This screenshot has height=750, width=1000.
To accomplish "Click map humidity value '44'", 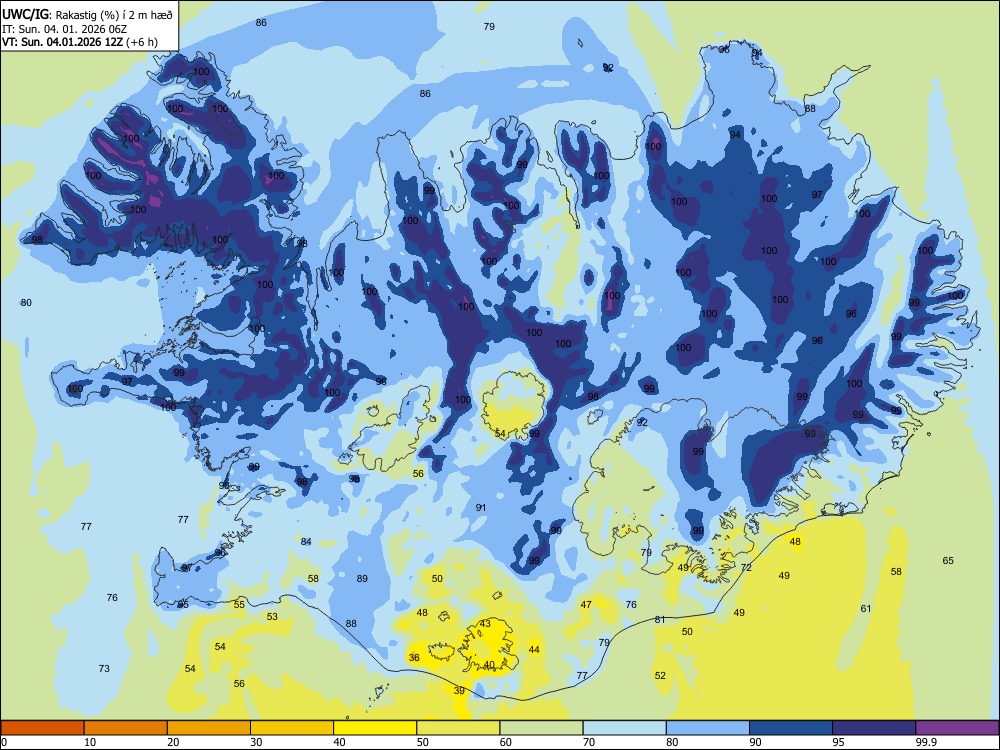I will click(534, 649).
